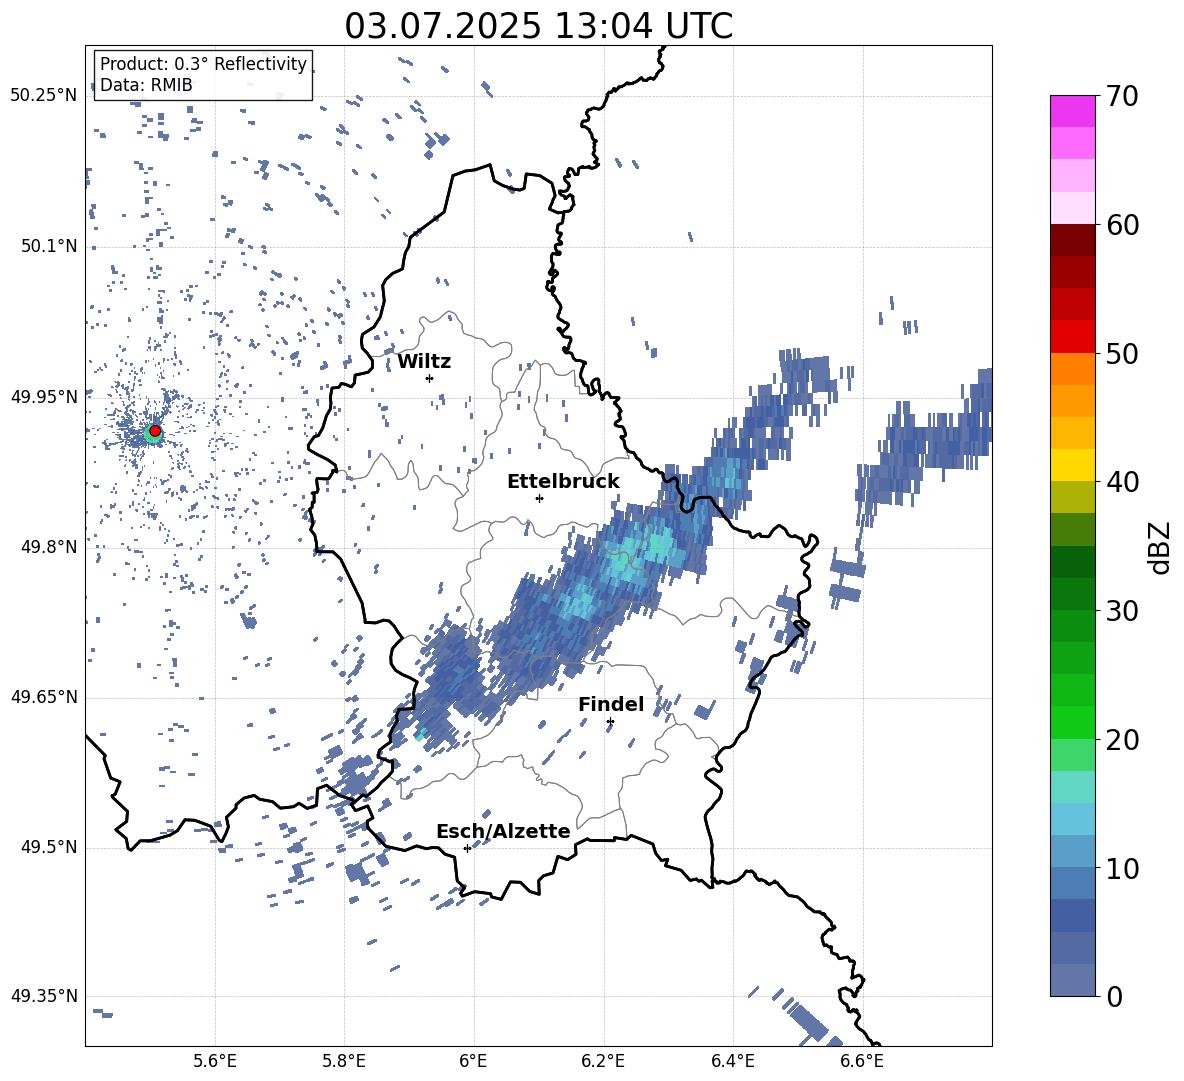The width and height of the screenshot is (1184, 1081).
Task: Click the bright green 20 dBZ colorbar segment
Action: click(x=1072, y=722)
